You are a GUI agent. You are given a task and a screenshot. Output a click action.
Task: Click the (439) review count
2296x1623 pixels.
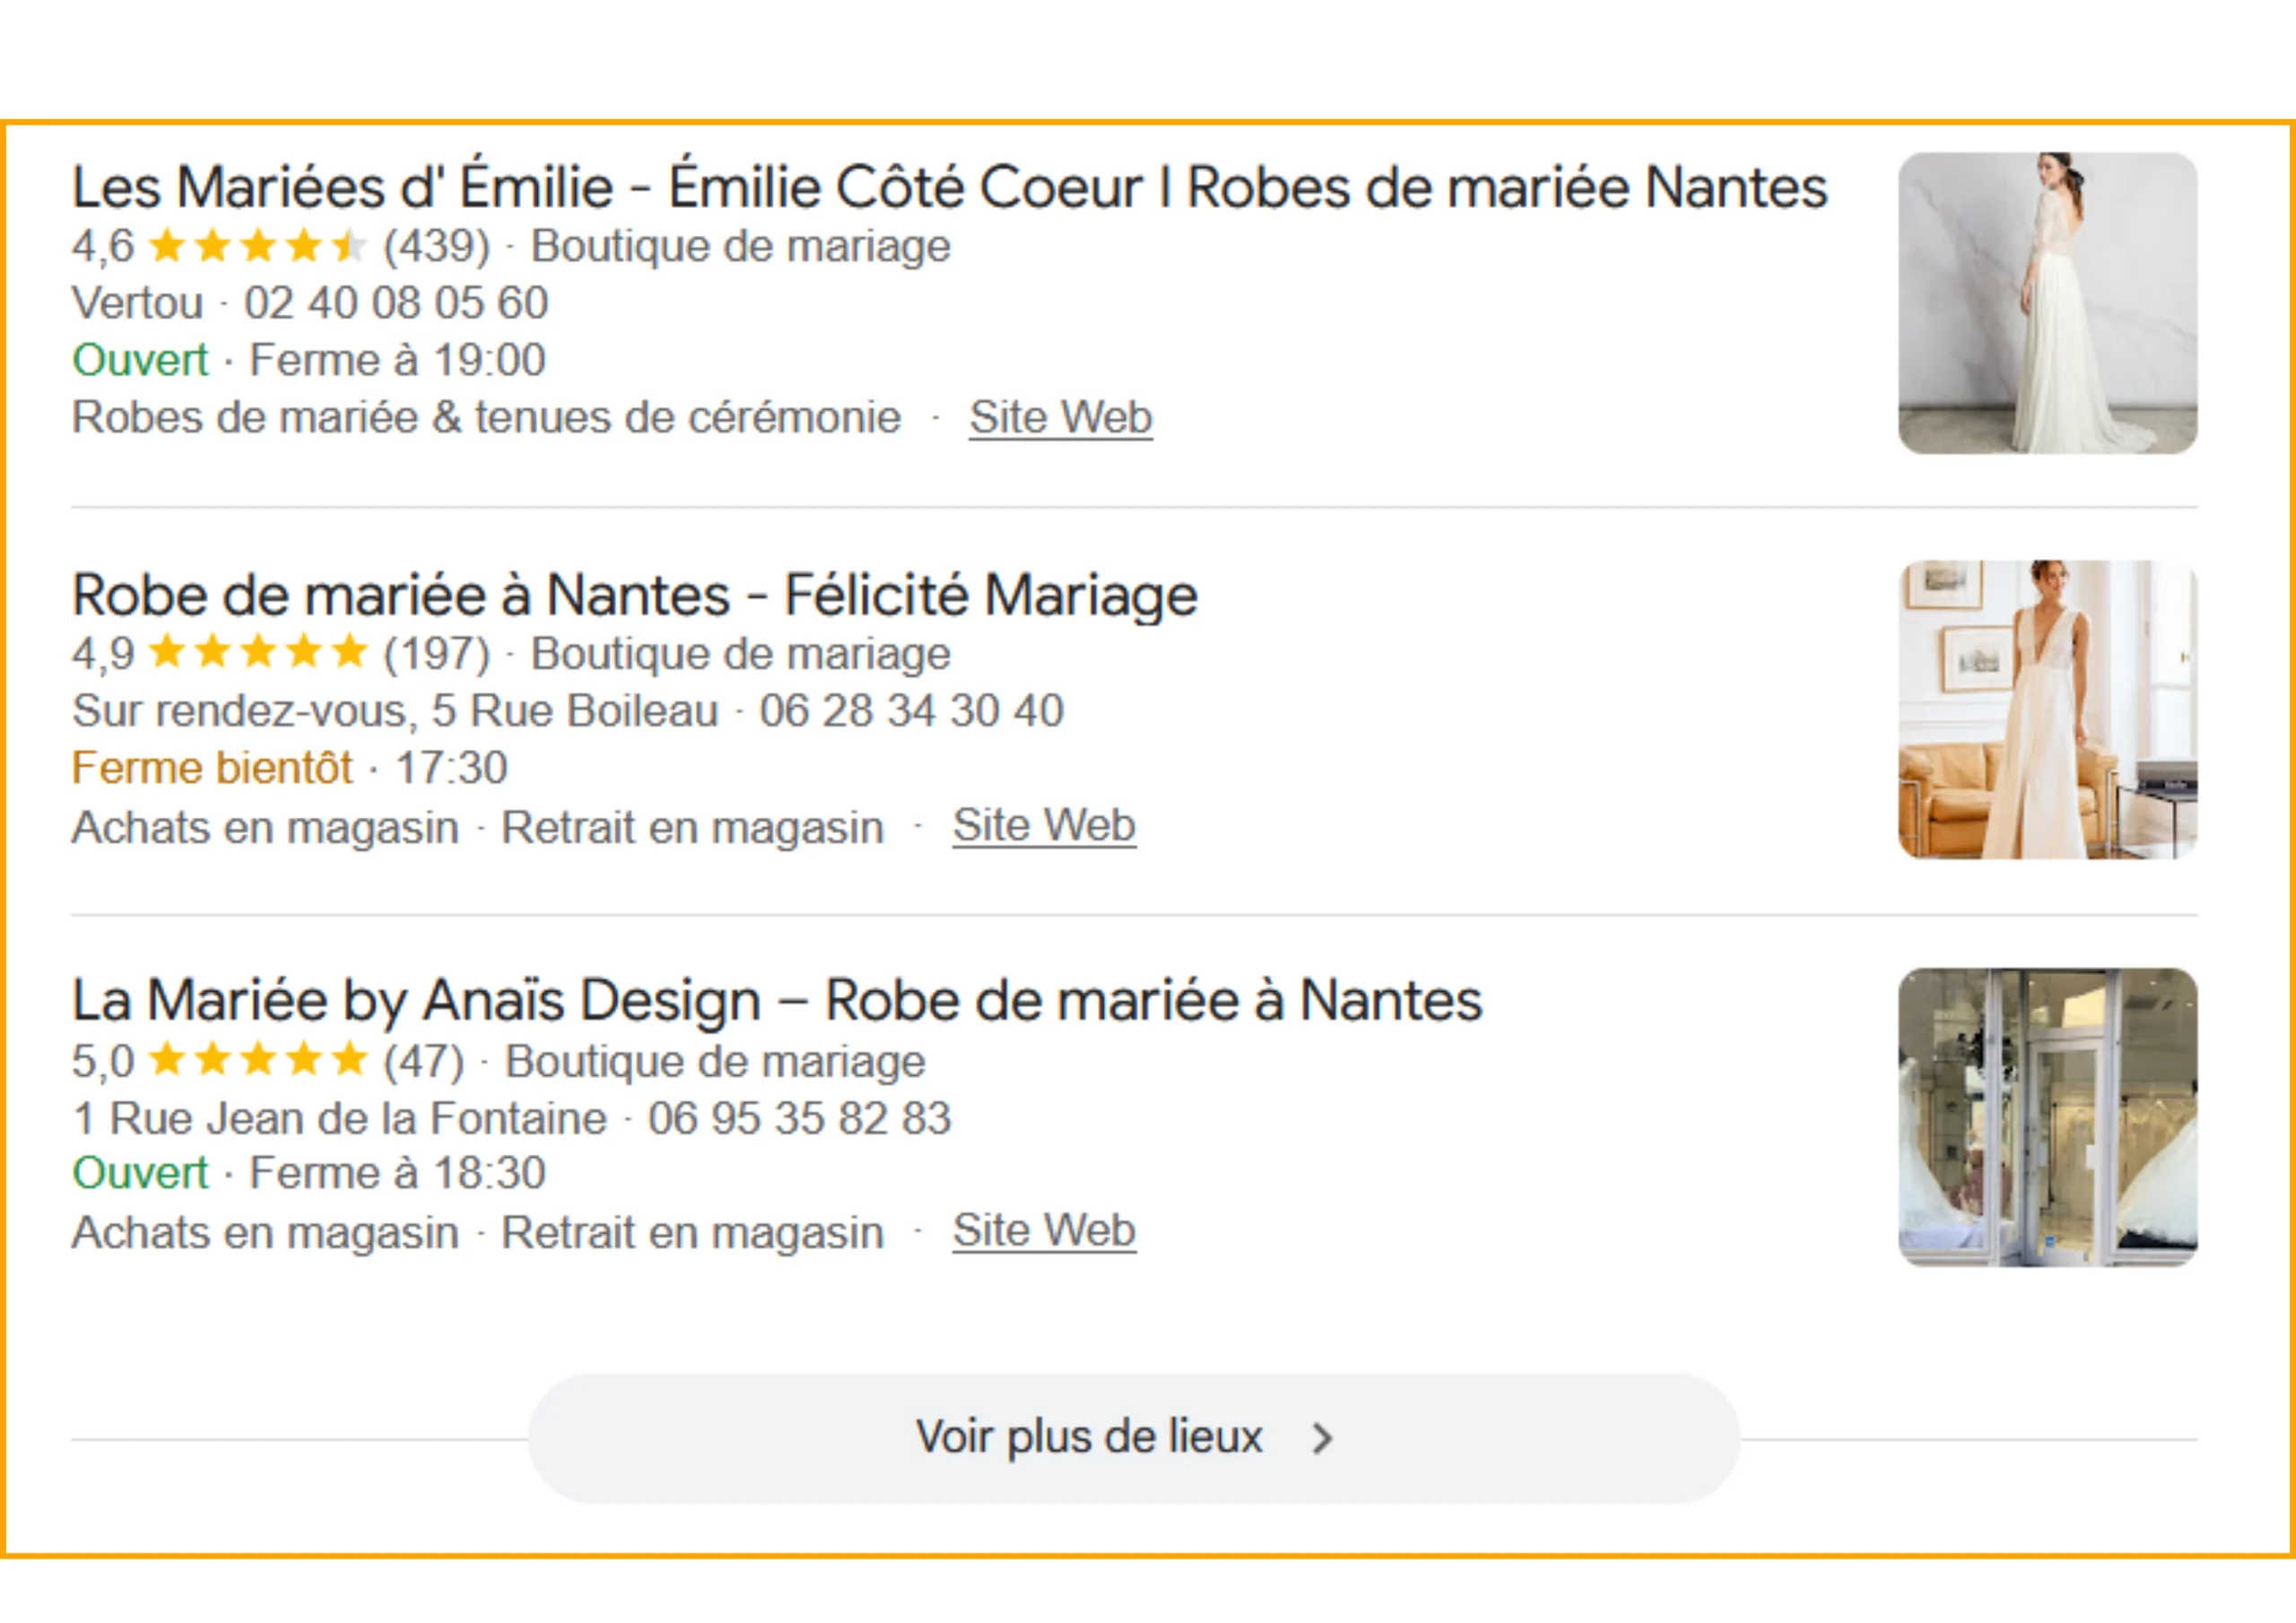(x=437, y=246)
